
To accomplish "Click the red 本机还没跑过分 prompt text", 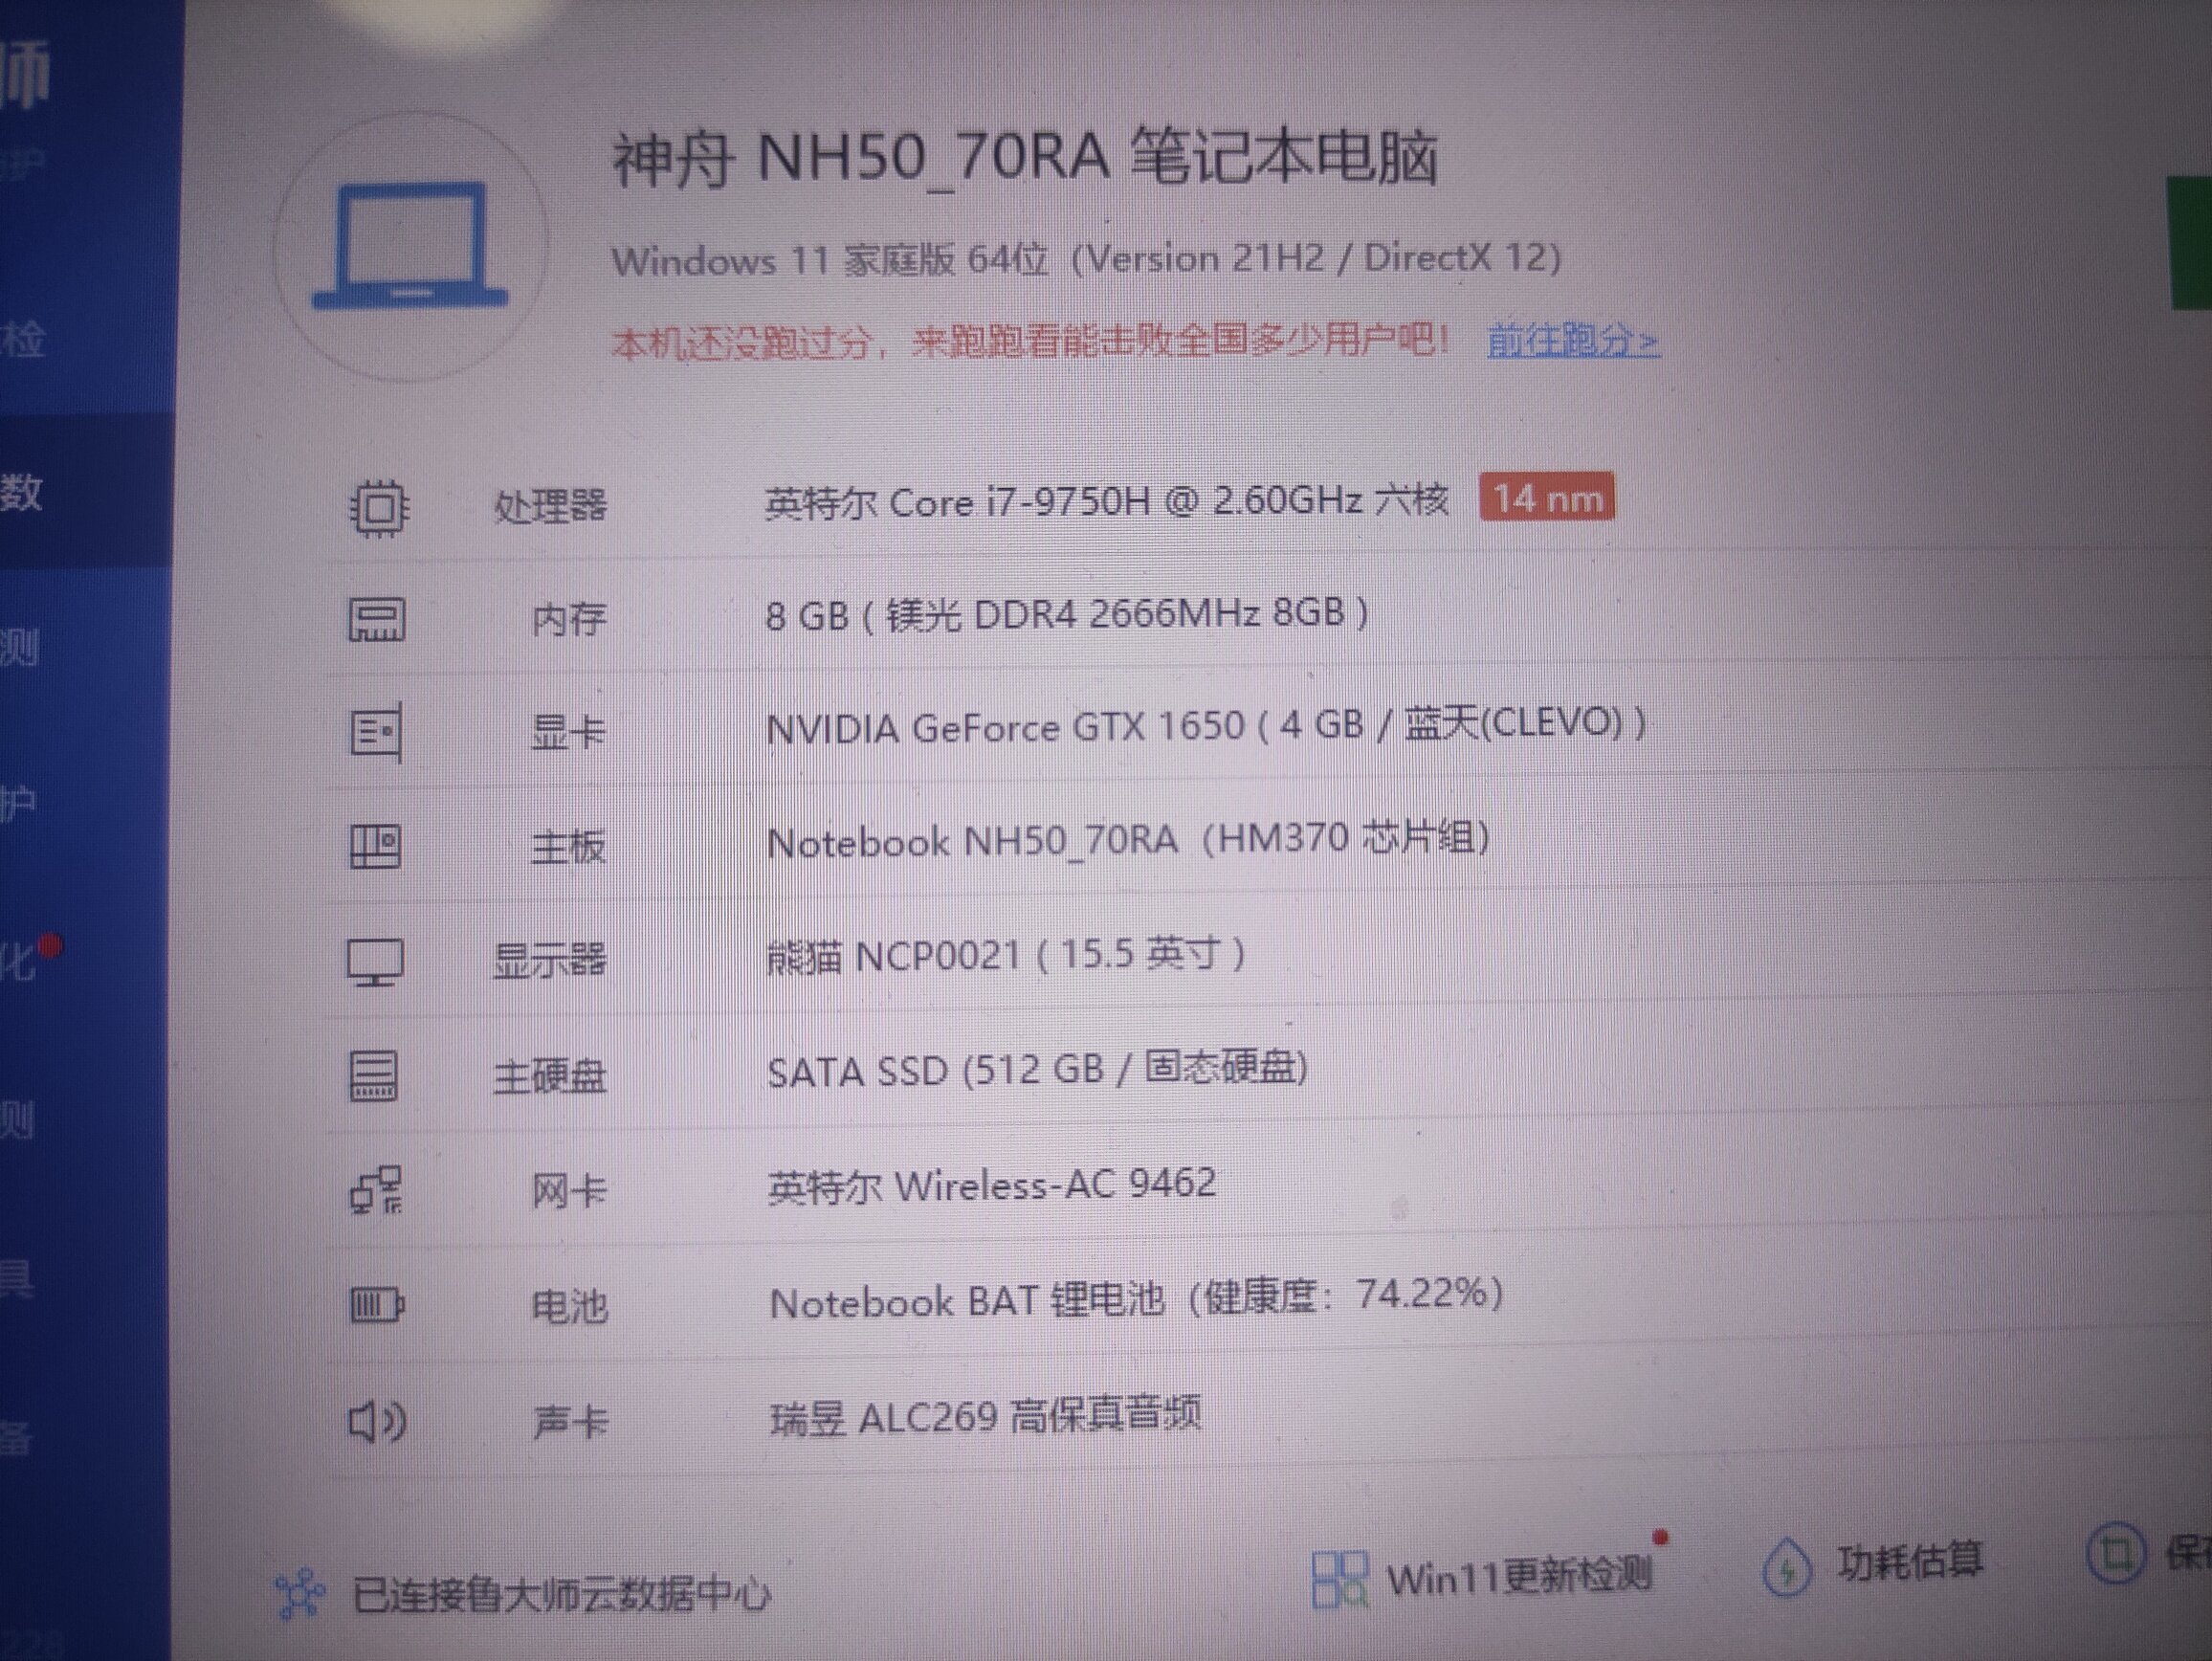I will point(1030,341).
